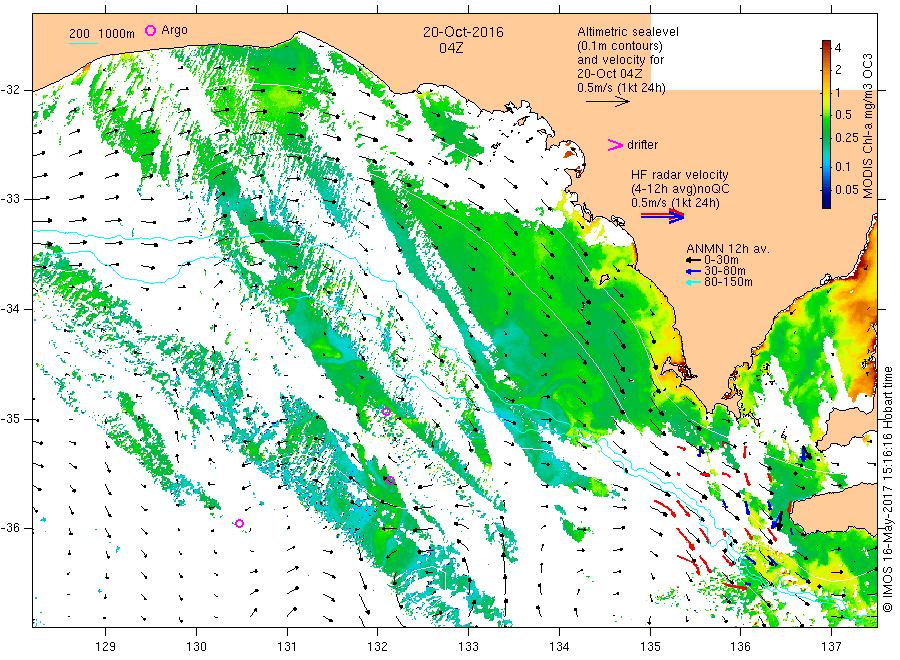900x660 pixels.
Task: Click the magenta Argo circle in legend
Action: [150, 30]
